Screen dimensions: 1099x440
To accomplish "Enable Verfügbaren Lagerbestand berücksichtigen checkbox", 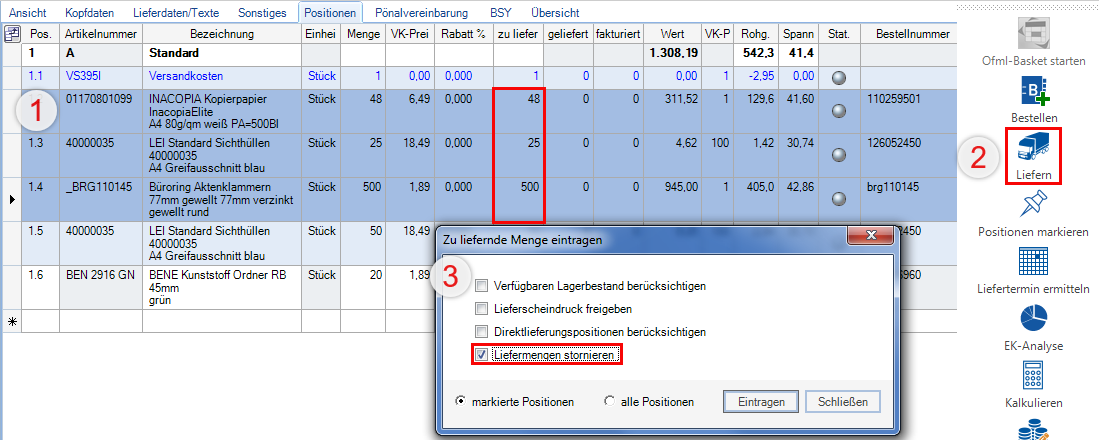I will point(482,286).
